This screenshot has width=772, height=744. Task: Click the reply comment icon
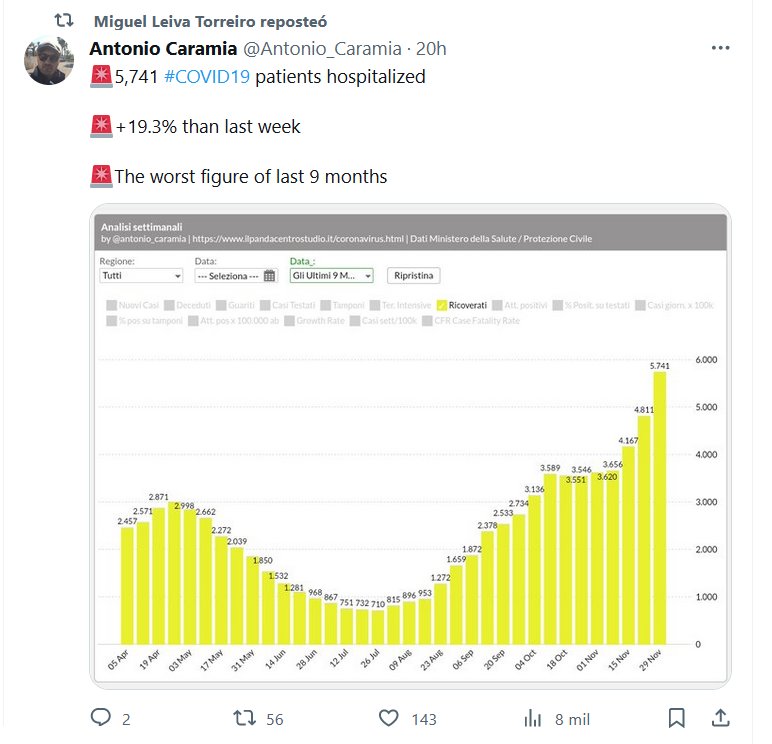(101, 718)
